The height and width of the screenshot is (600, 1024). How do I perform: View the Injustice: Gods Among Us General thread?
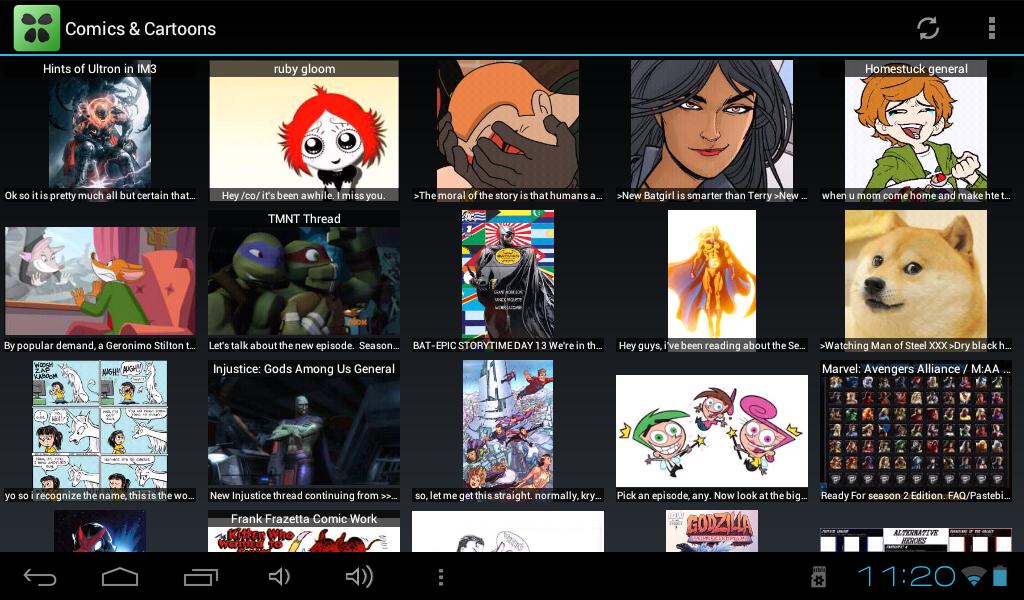point(304,430)
